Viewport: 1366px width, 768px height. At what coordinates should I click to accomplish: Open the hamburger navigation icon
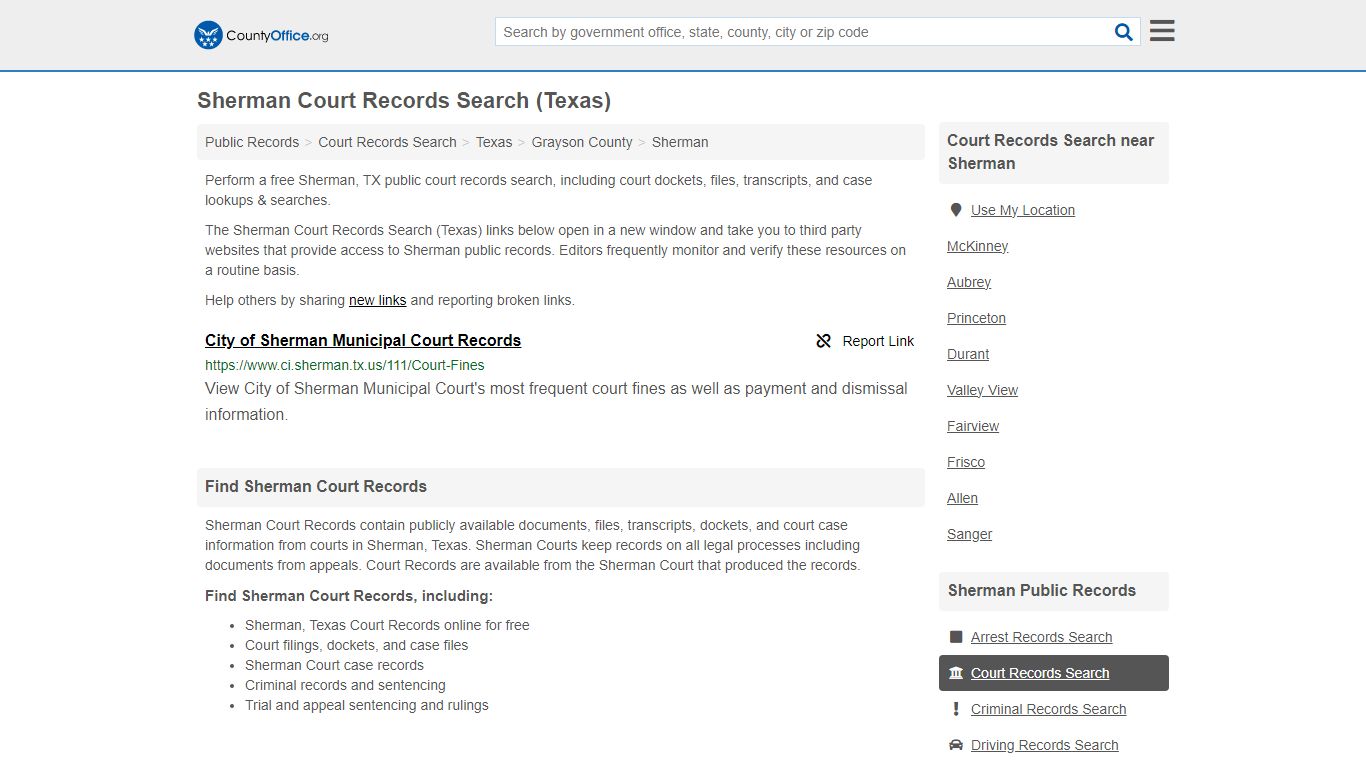tap(1161, 30)
